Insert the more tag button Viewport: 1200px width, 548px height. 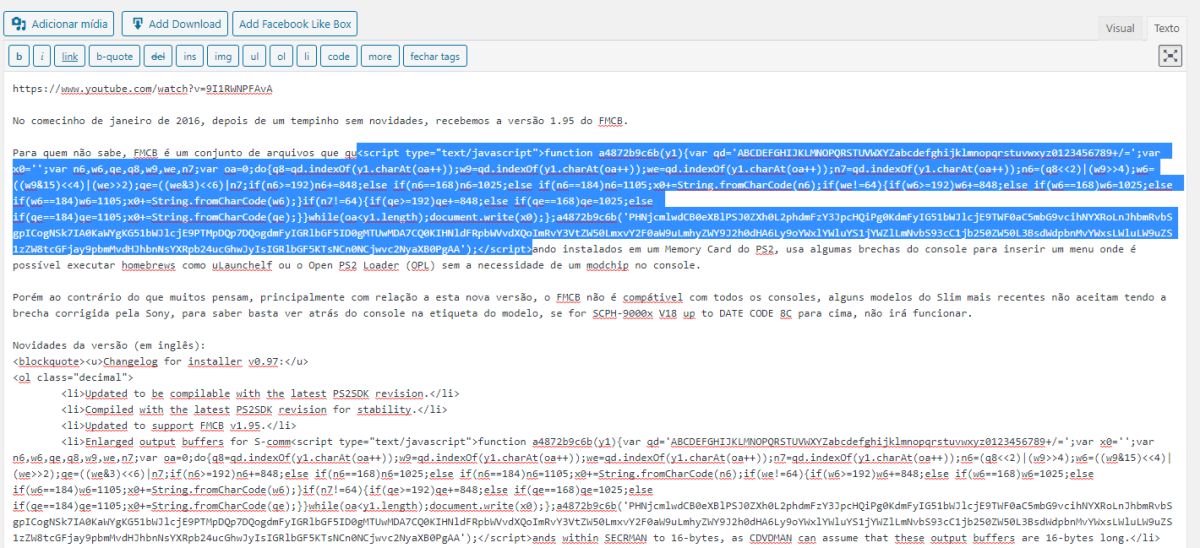(380, 56)
